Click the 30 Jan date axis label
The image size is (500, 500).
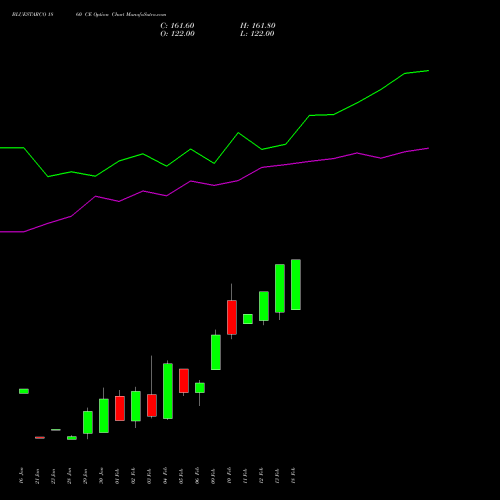pos(102,476)
